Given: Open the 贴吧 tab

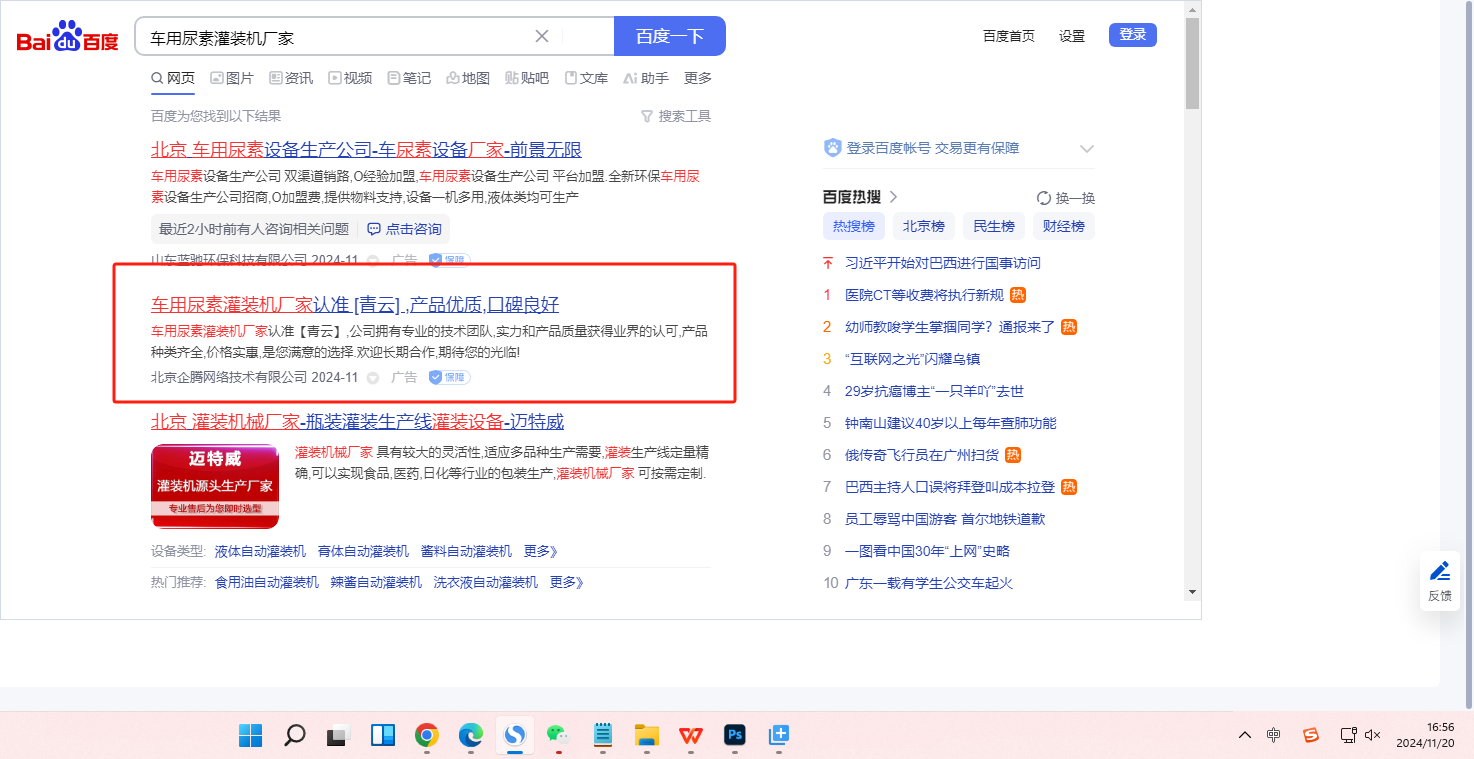Looking at the screenshot, I should [x=527, y=78].
